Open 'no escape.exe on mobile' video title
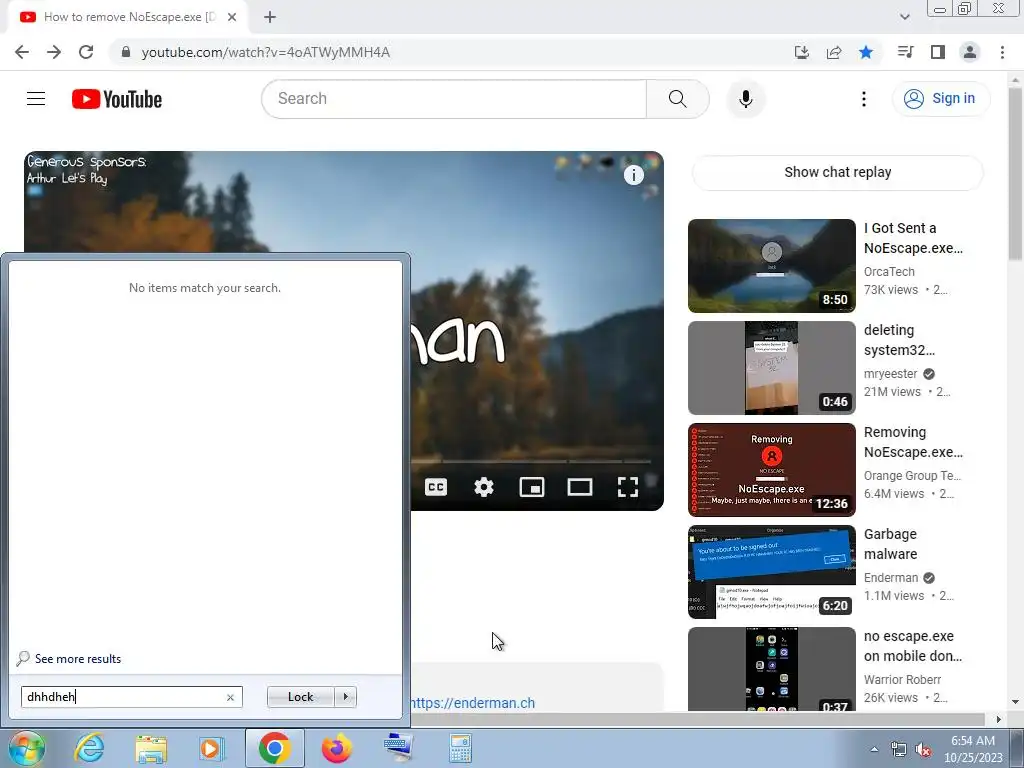Image resolution: width=1024 pixels, height=768 pixels. (x=912, y=646)
